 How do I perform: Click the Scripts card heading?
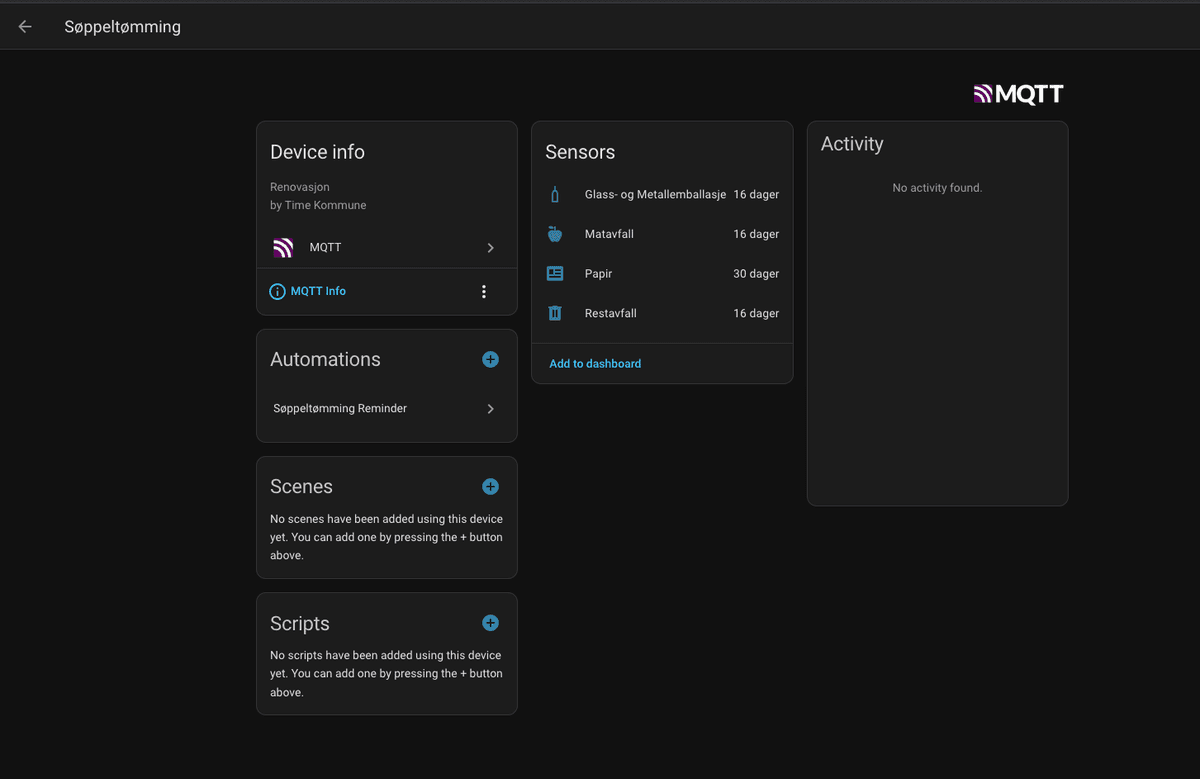(x=299, y=623)
